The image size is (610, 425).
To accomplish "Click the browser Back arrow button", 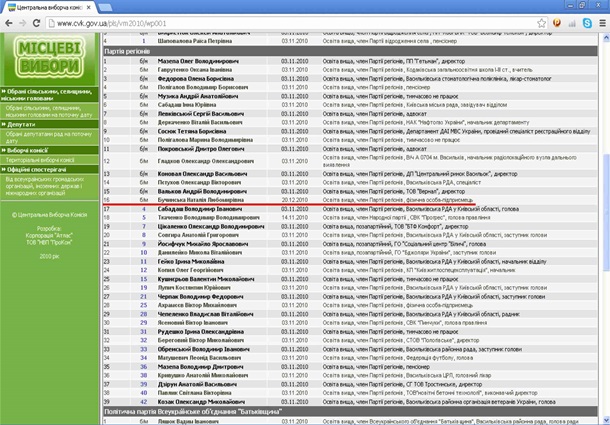I will [10, 21].
